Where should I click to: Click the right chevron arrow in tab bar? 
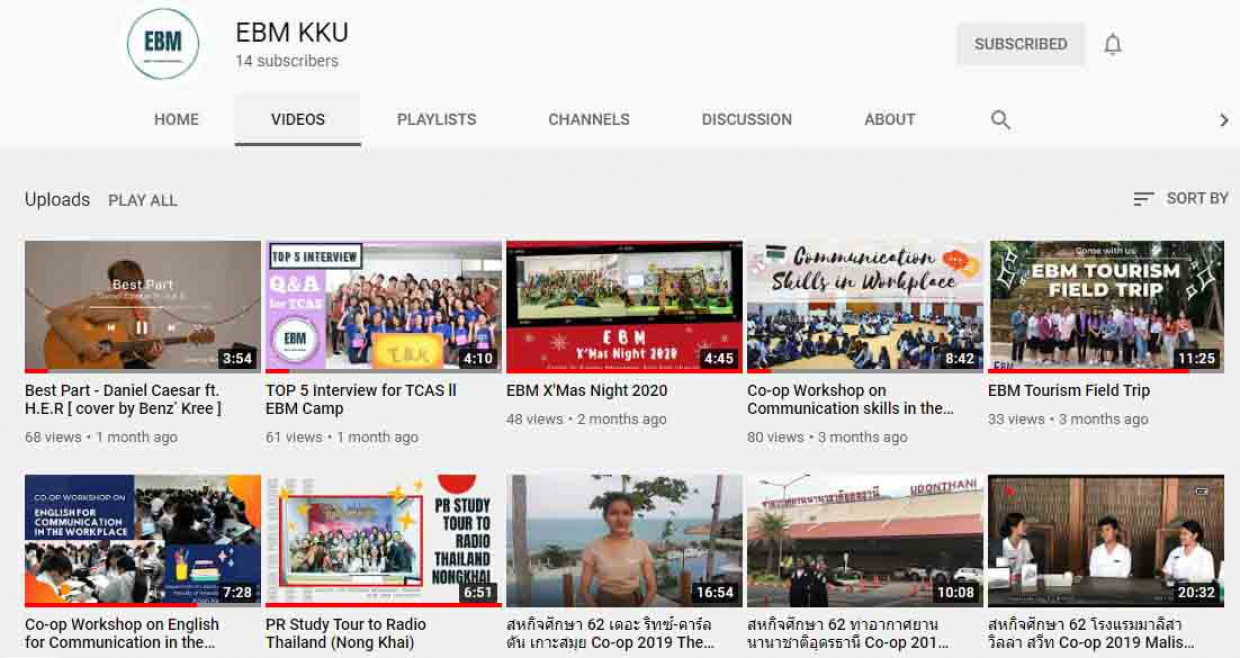click(1223, 120)
